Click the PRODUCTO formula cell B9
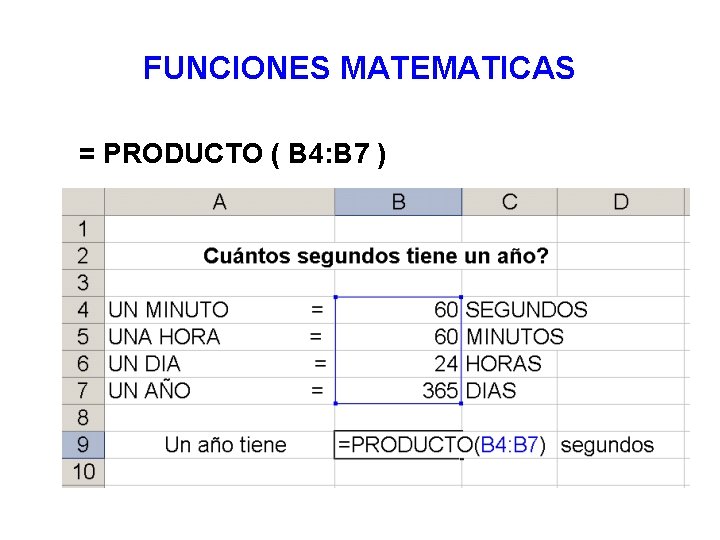Screen dimensions: 720x540 [398, 445]
